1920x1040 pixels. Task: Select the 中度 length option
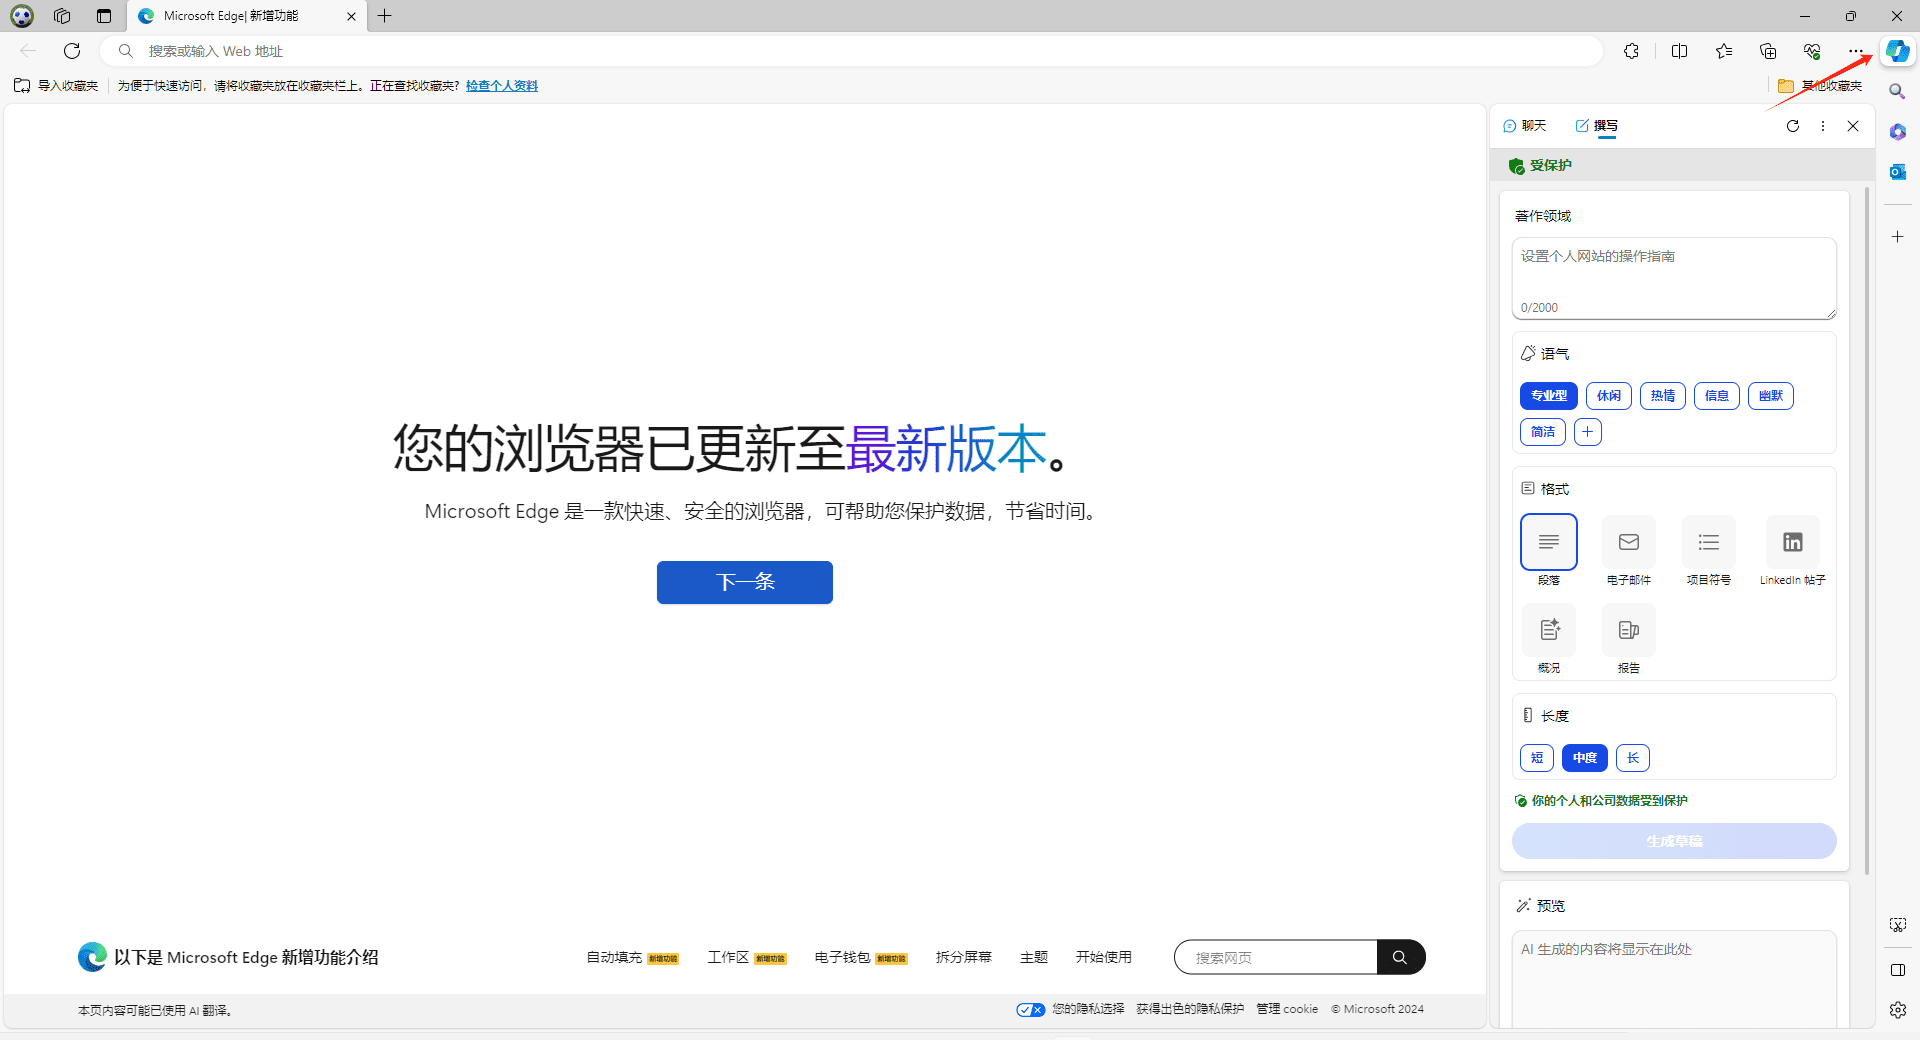pyautogui.click(x=1585, y=758)
